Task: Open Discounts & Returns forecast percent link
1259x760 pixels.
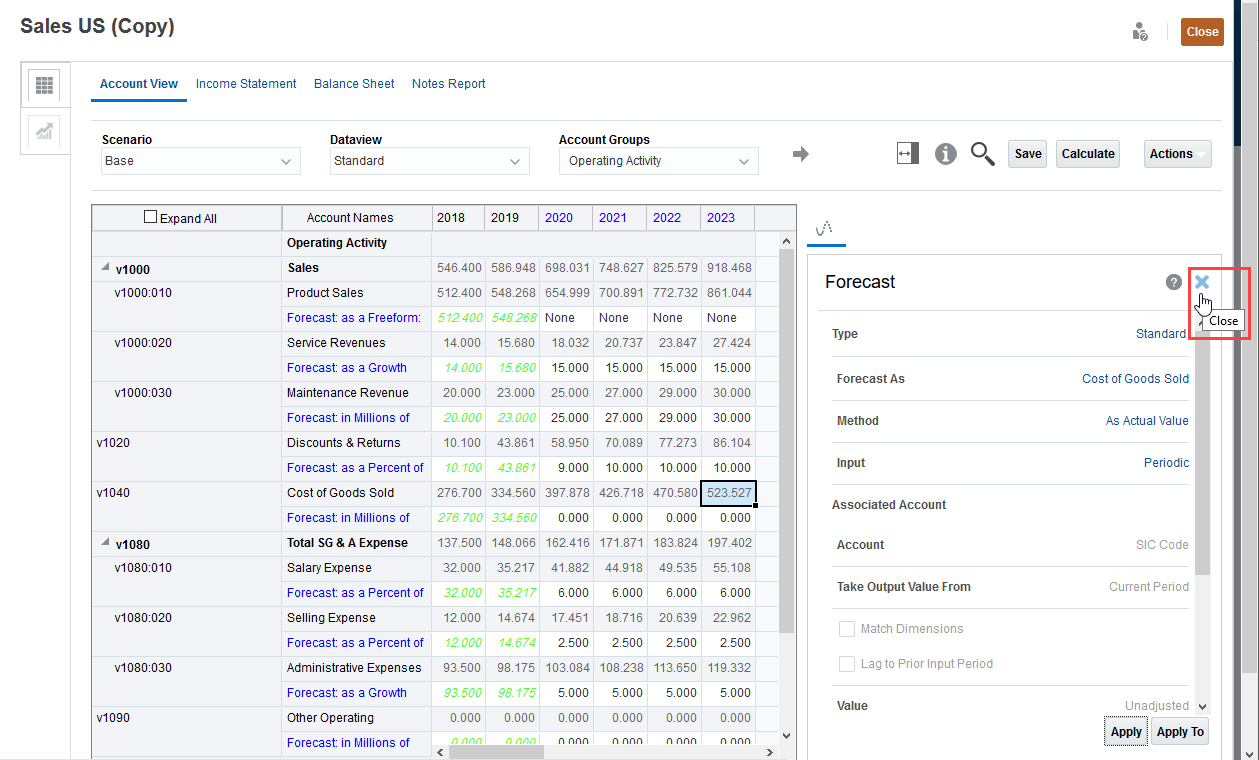Action: tap(355, 468)
